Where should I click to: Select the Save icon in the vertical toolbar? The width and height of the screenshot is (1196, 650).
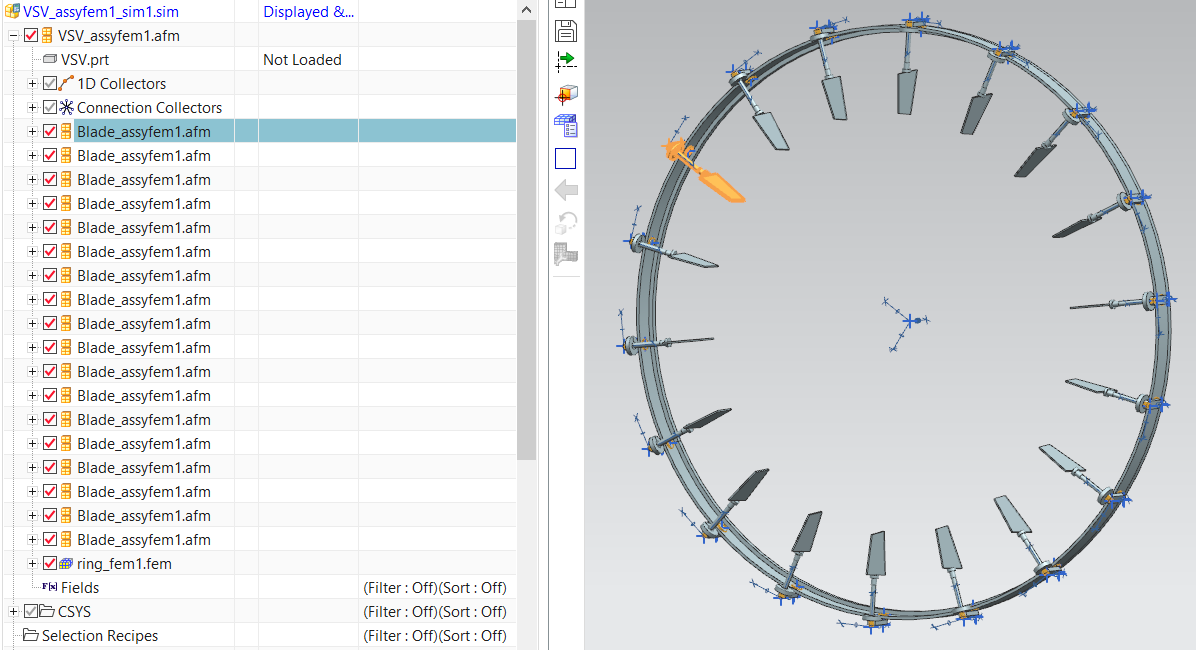(565, 31)
